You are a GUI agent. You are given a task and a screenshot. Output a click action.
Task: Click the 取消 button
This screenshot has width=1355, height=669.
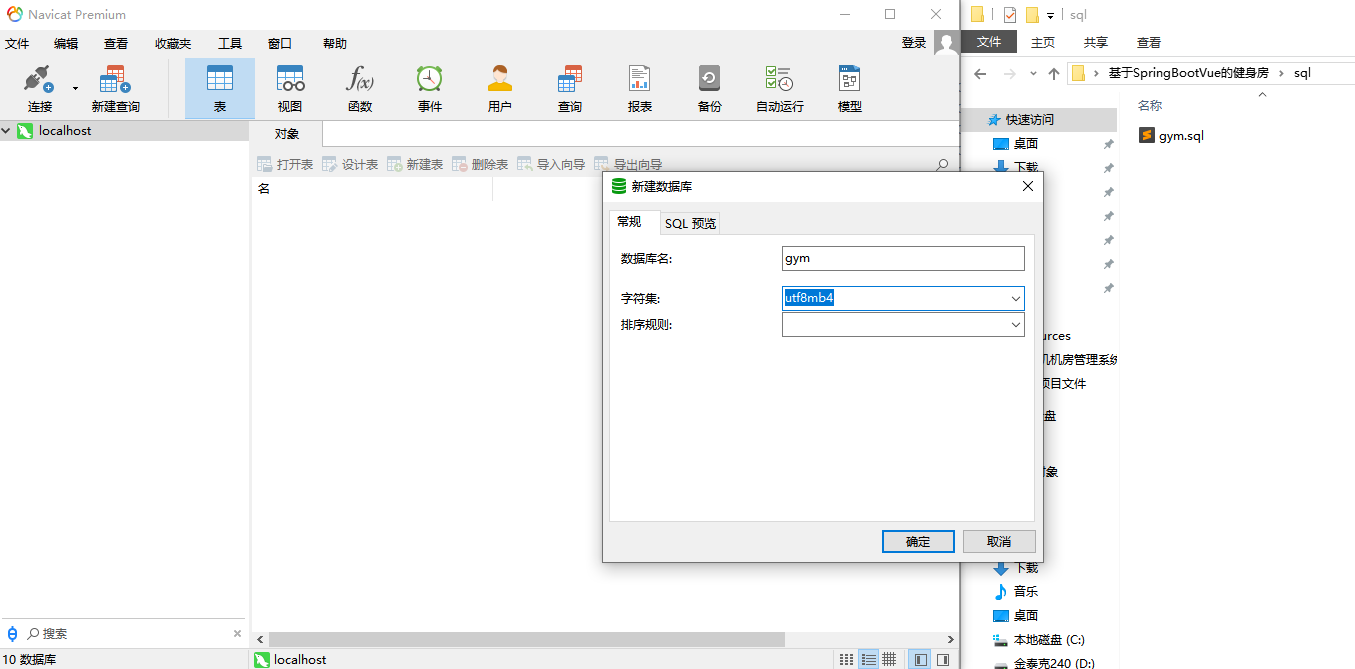[x=998, y=541]
